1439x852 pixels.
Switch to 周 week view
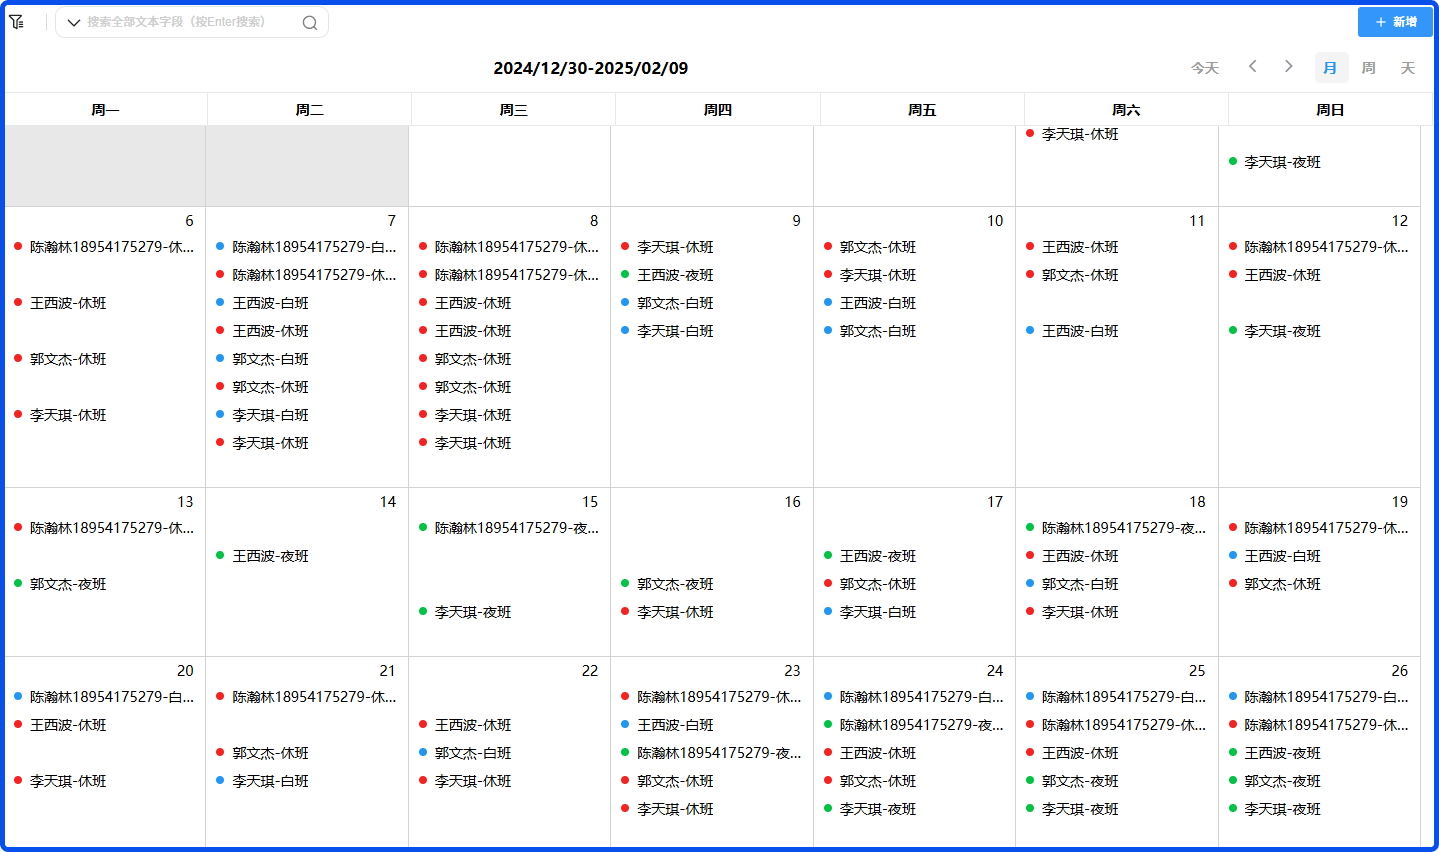(x=1369, y=68)
